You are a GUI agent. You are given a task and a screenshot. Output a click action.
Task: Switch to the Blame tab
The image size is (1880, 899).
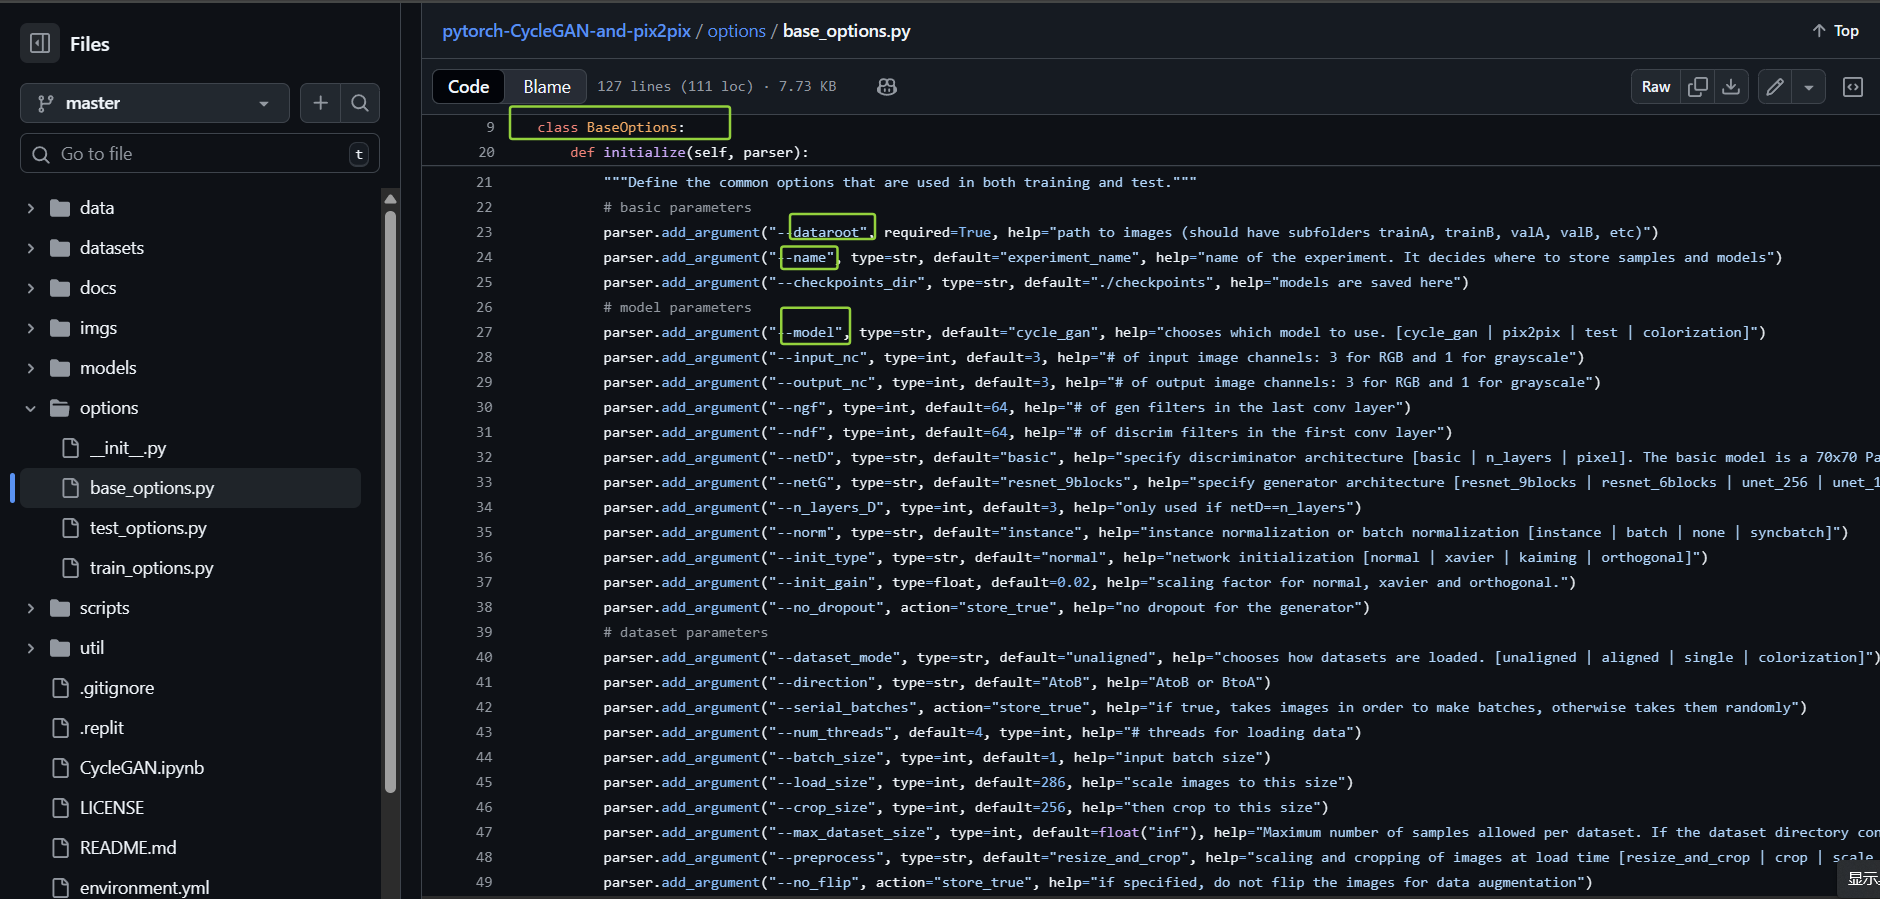click(547, 87)
